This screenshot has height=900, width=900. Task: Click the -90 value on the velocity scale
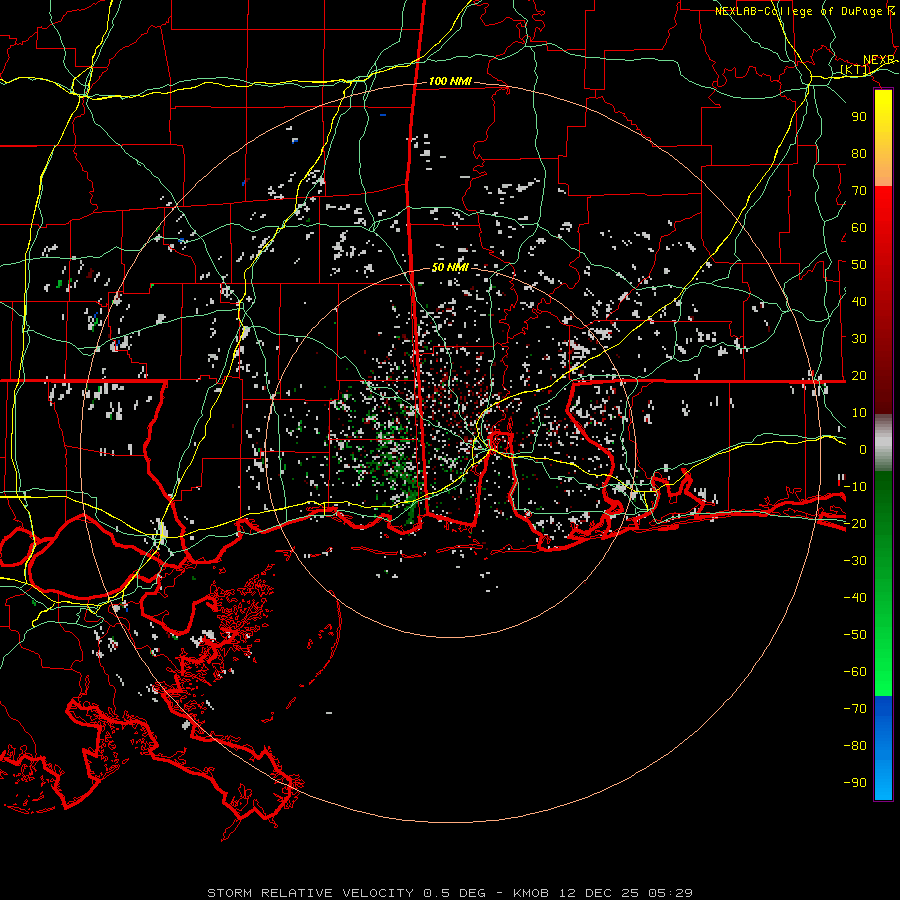pyautogui.click(x=855, y=783)
